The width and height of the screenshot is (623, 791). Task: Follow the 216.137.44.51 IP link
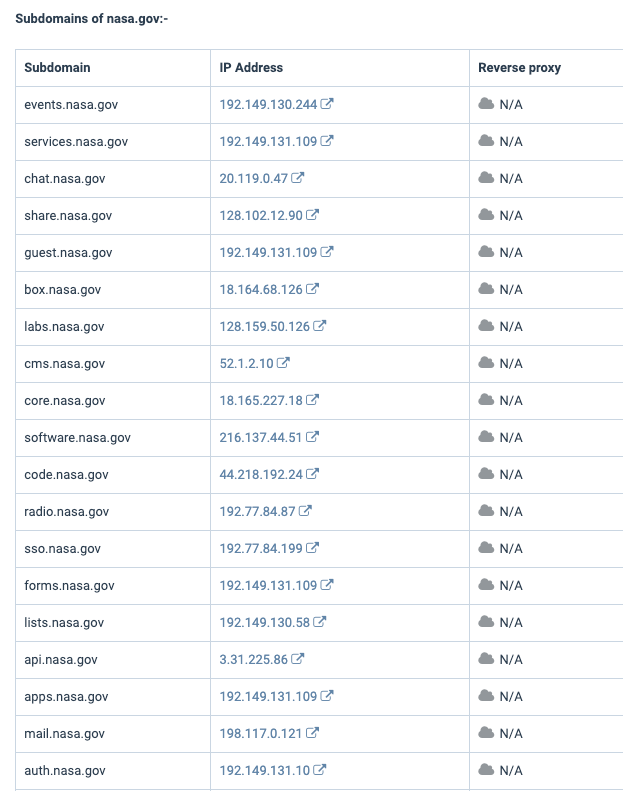[261, 437]
